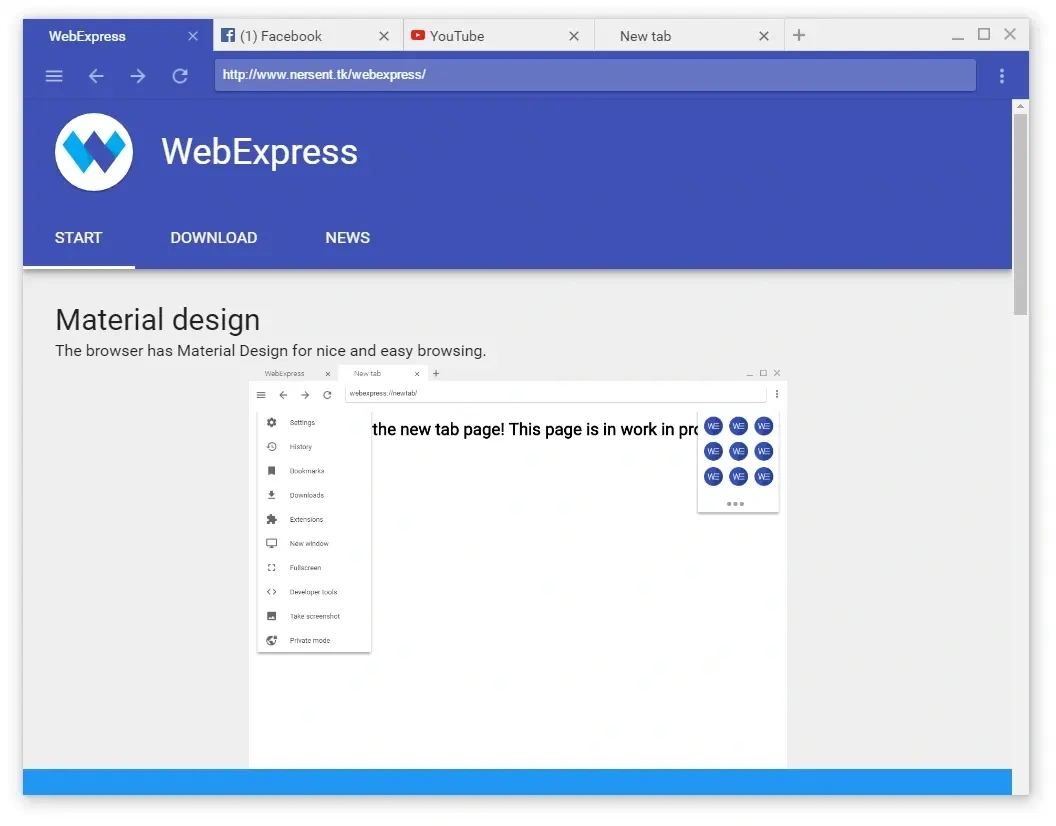The image size is (1056, 826).
Task: Click the YouTube favicon on its tab
Action: point(418,35)
